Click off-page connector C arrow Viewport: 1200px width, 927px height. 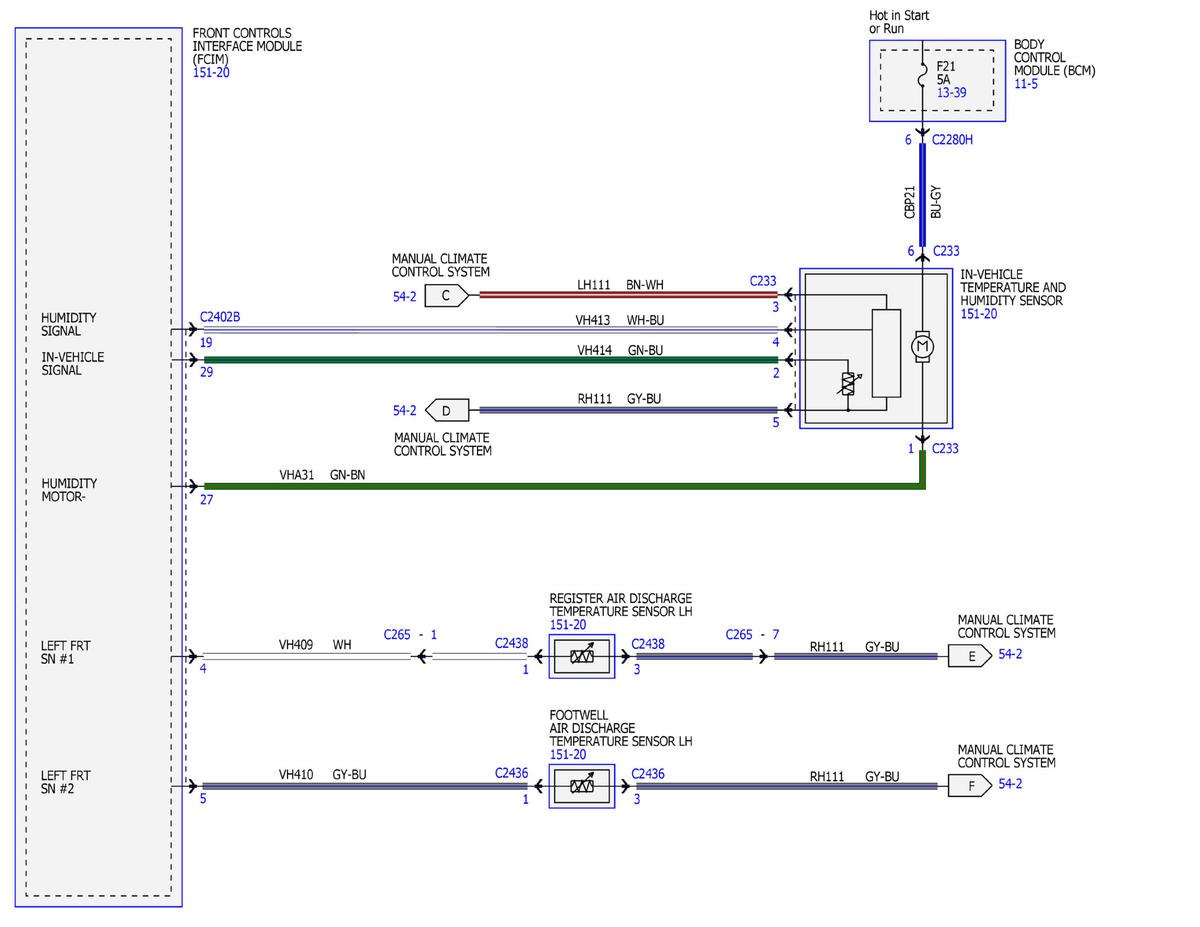tap(446, 295)
